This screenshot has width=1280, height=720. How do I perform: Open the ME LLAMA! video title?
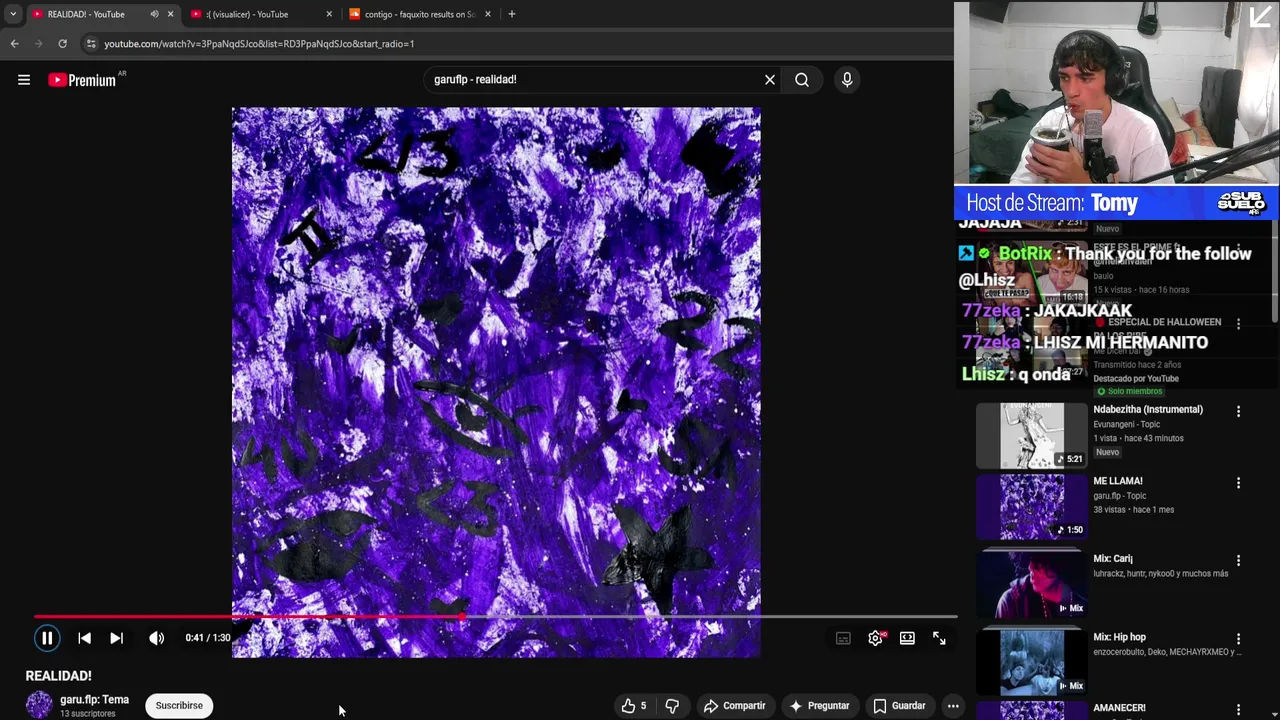coord(1118,481)
